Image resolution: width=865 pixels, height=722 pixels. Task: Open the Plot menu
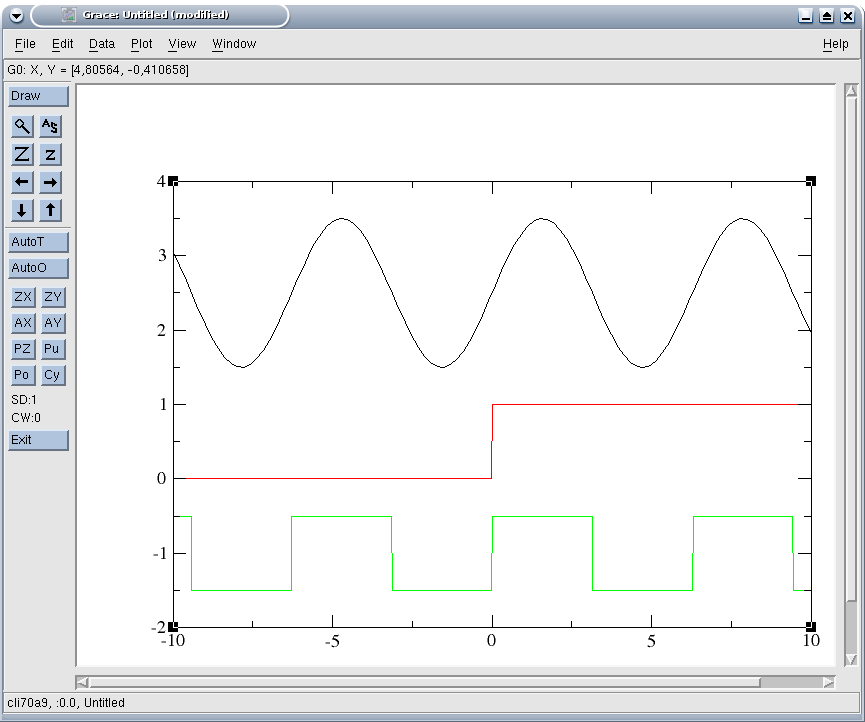141,44
